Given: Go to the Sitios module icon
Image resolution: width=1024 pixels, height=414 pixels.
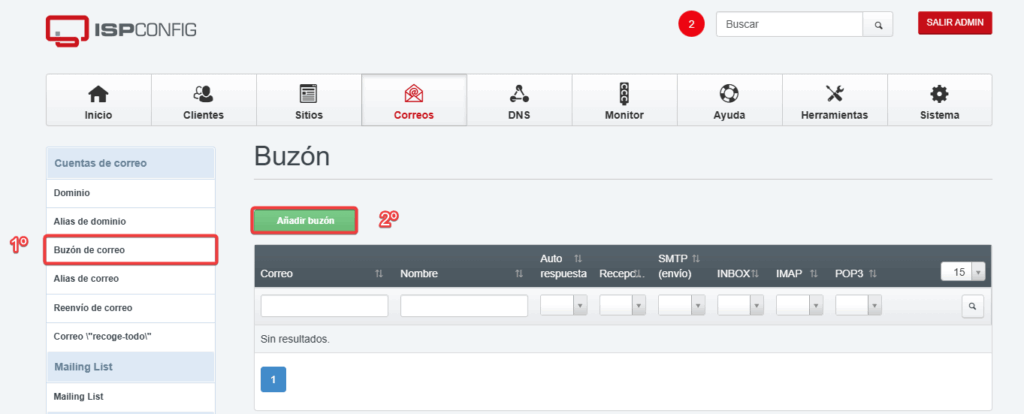Looking at the screenshot, I should [308, 94].
